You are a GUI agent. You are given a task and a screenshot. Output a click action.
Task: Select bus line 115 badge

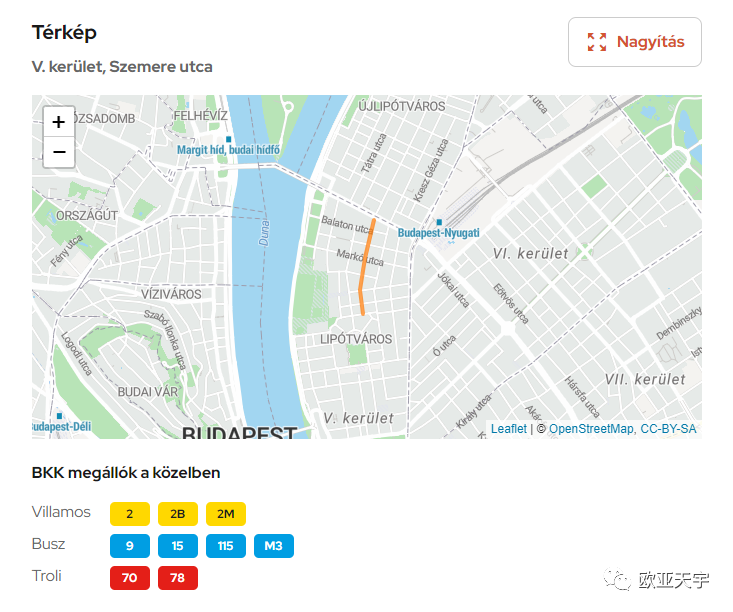point(226,546)
